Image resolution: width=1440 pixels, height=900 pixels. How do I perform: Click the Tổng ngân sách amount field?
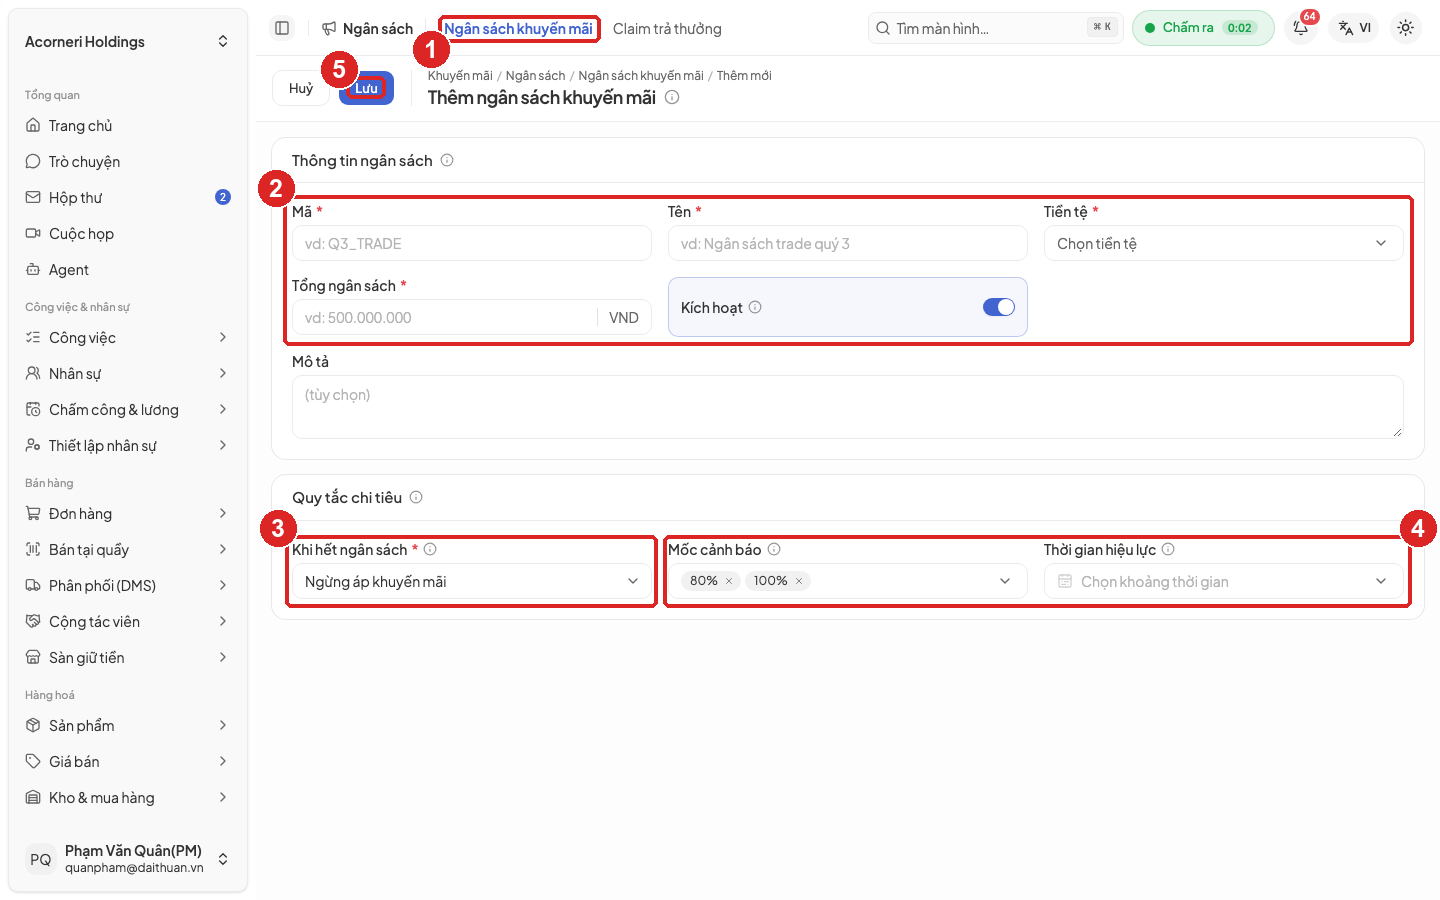pos(472,317)
